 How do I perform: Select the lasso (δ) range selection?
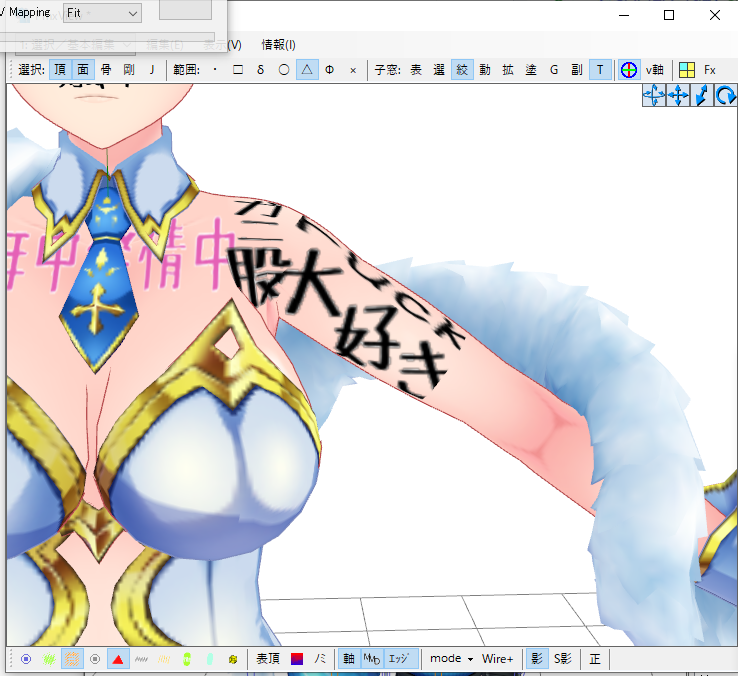(261, 70)
